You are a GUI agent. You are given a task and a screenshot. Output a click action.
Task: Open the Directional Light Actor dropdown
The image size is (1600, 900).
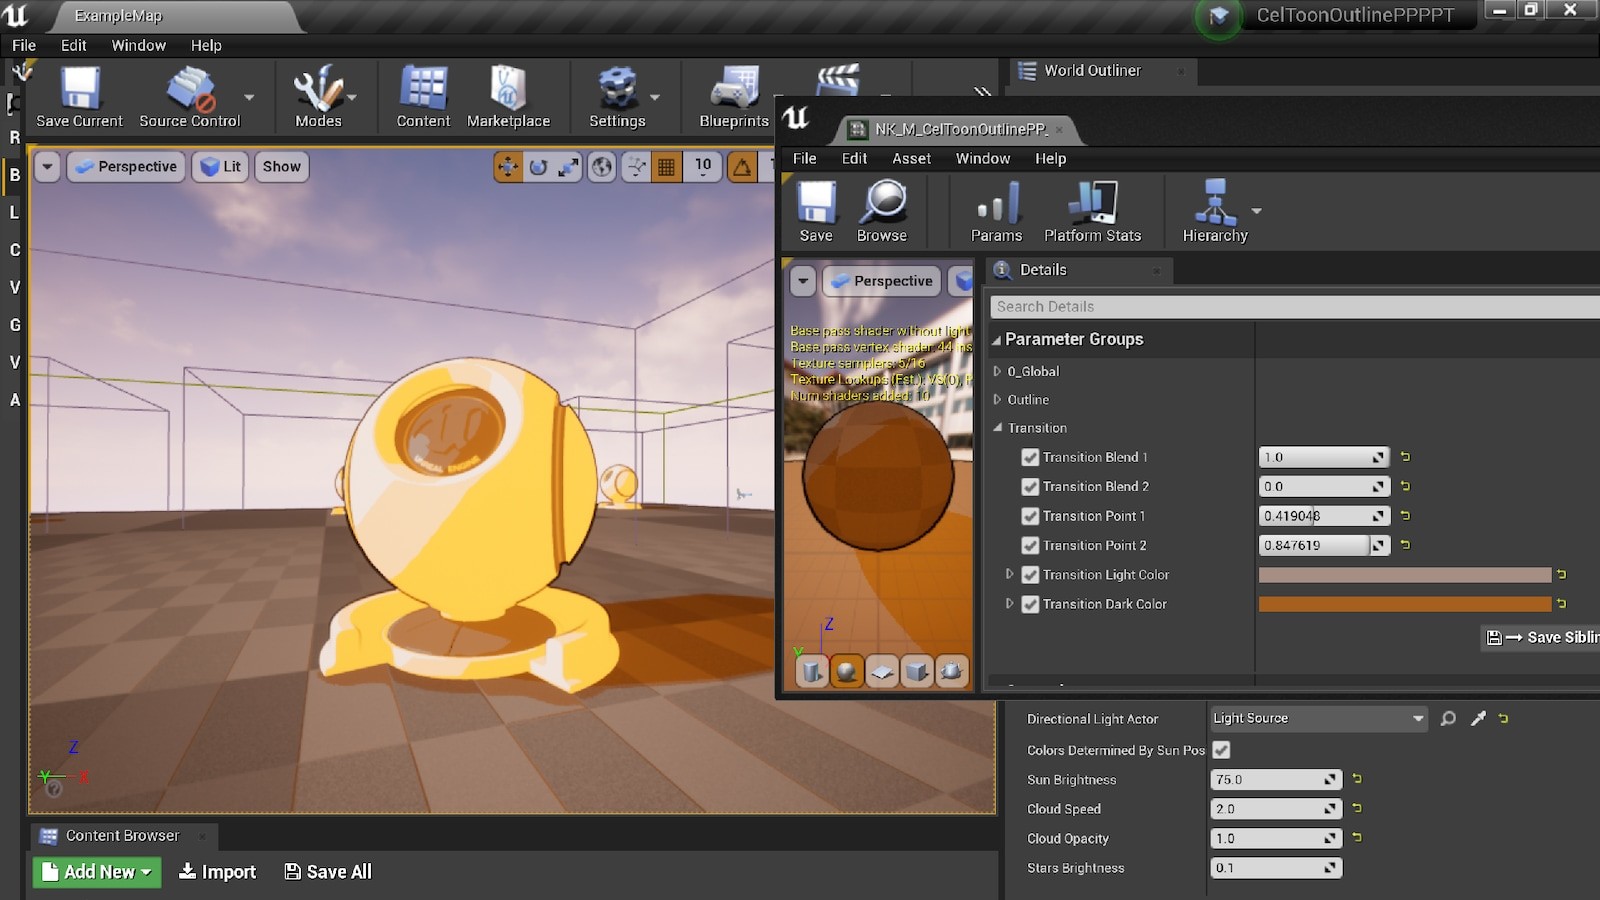[x=1419, y=718]
